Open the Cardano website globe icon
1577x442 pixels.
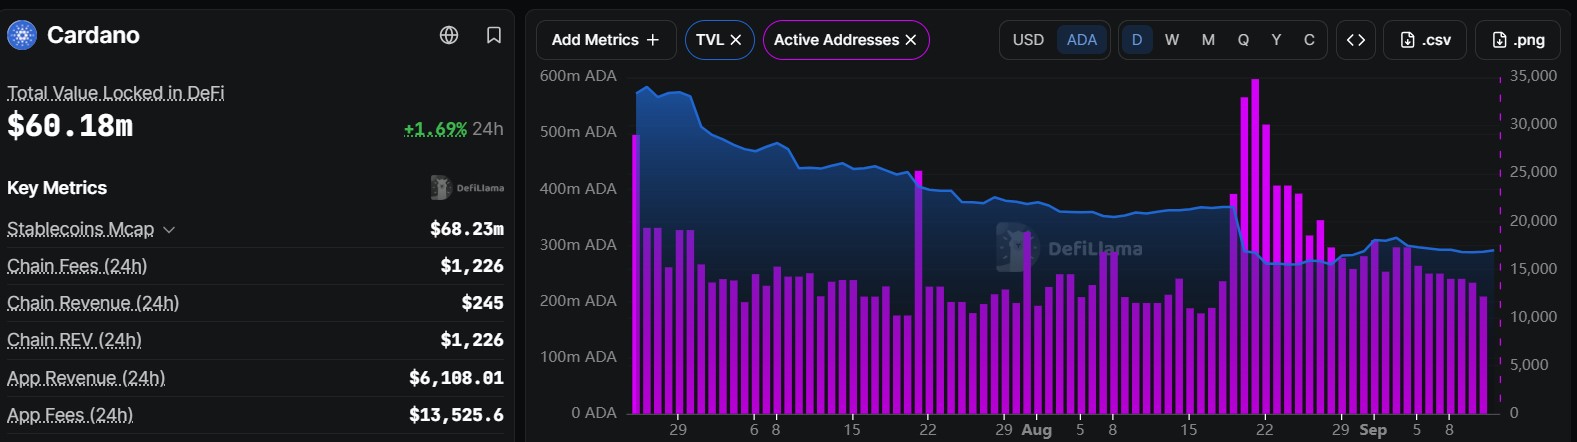[449, 35]
